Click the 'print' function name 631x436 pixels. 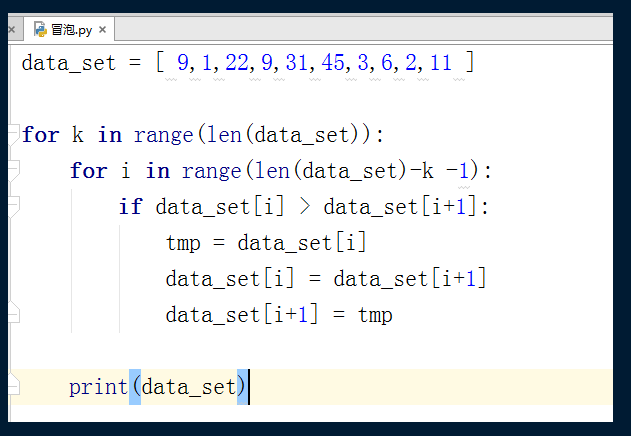(x=98, y=387)
